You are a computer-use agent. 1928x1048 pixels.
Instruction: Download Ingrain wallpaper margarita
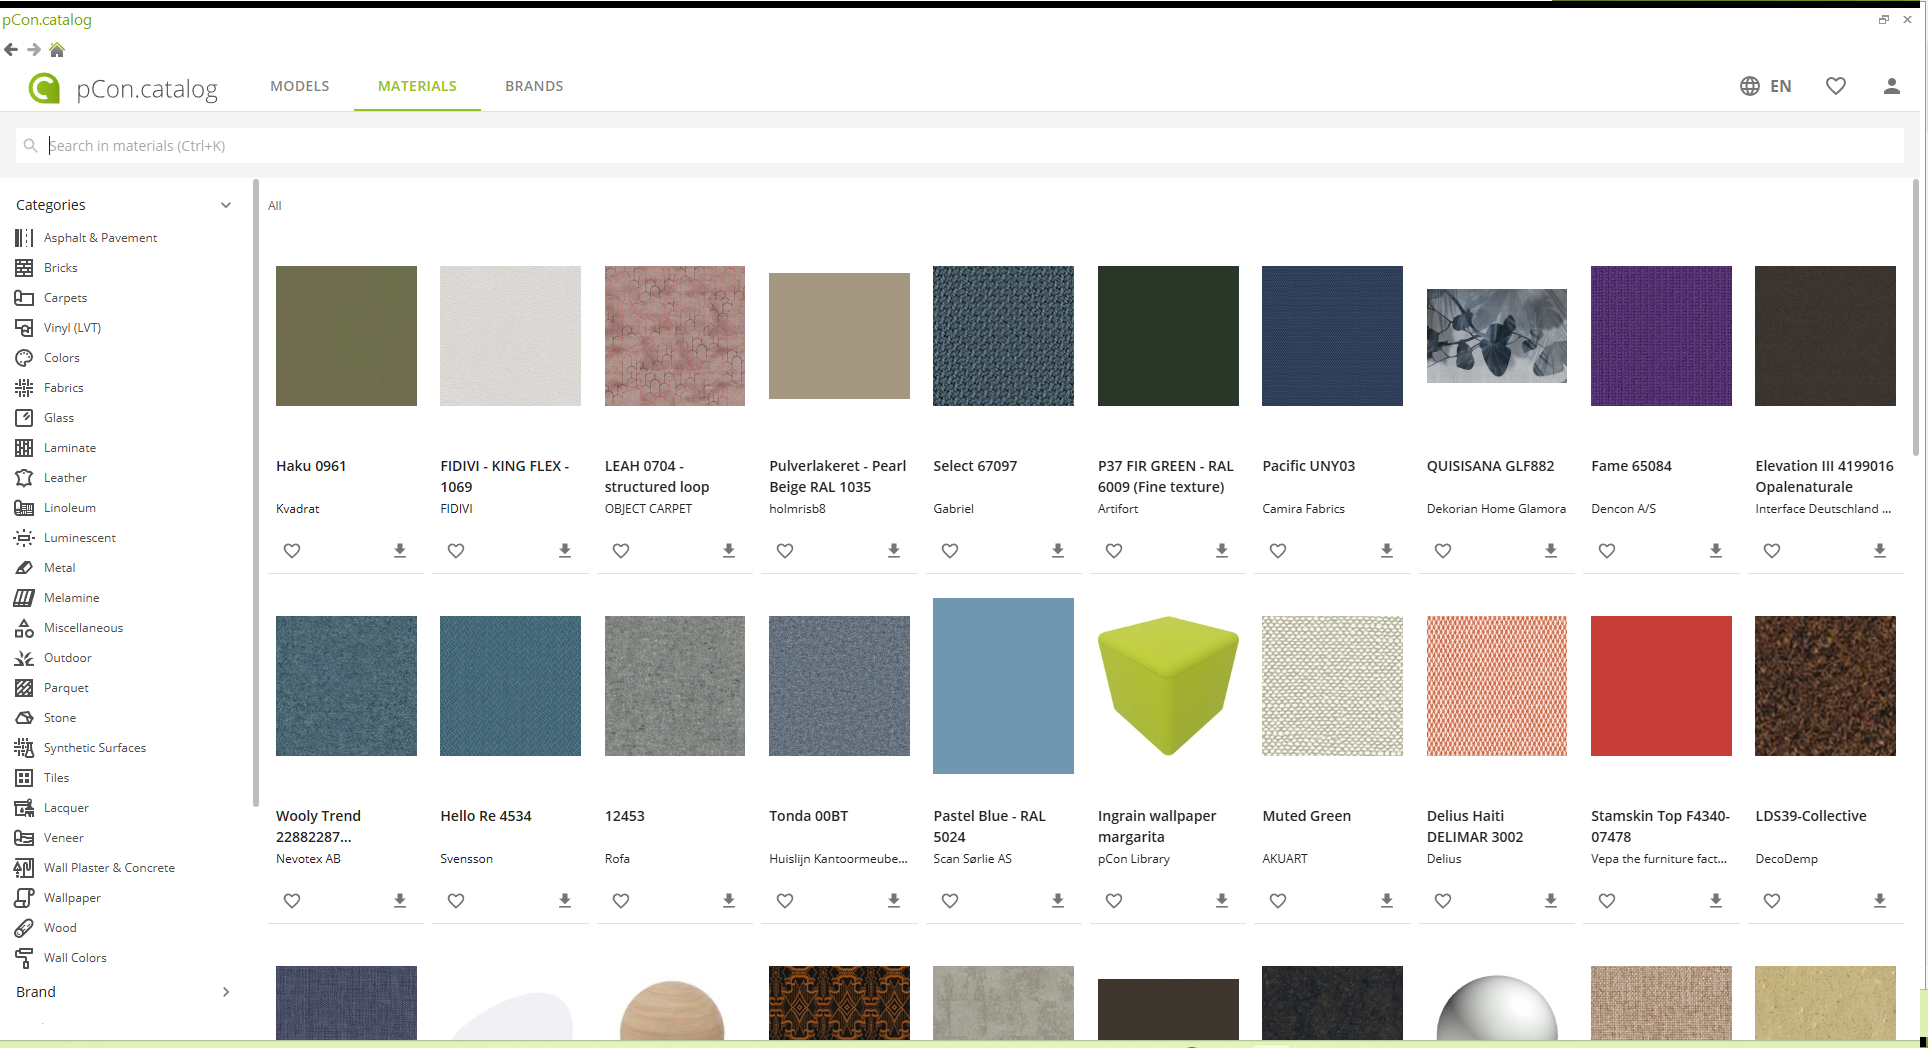click(1222, 900)
